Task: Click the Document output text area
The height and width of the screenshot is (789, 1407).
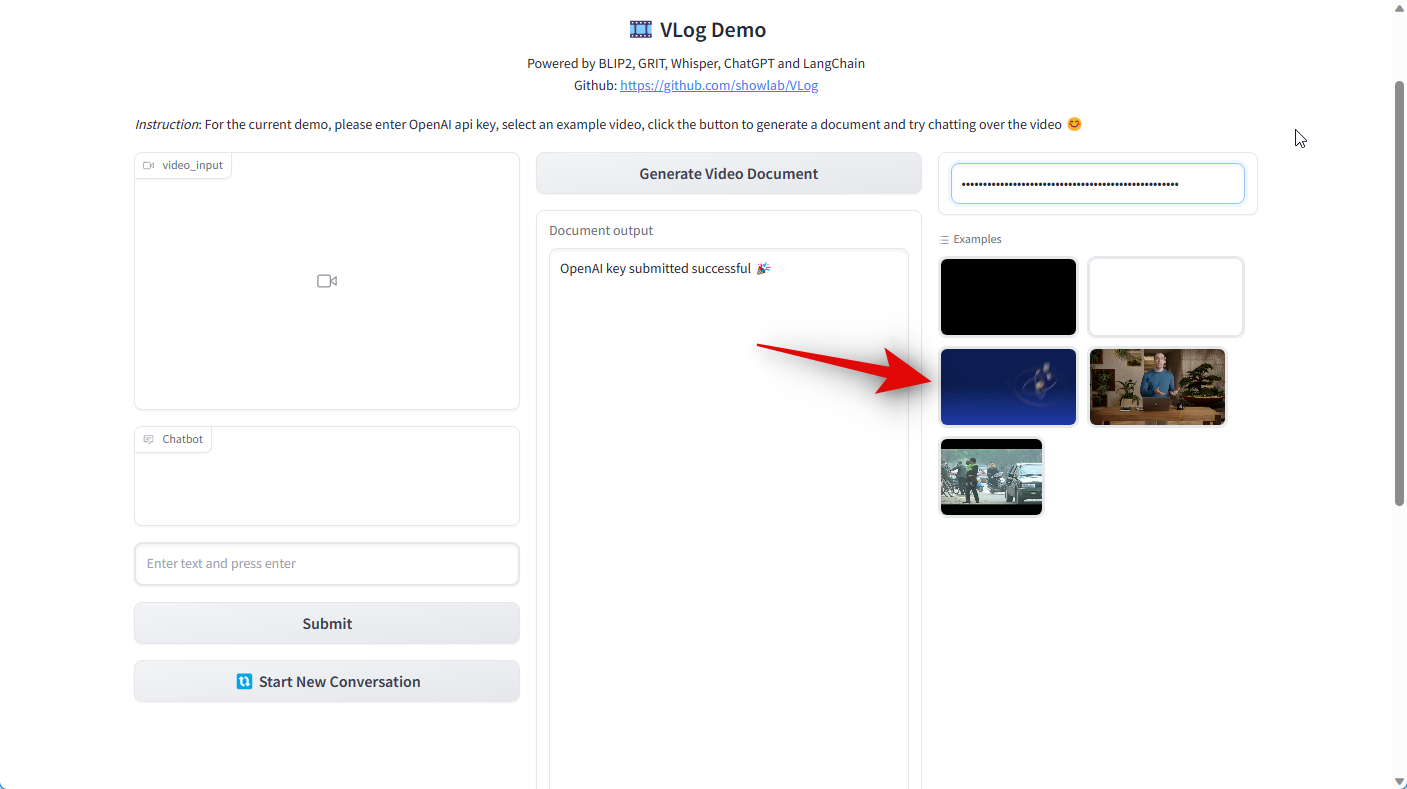Action: [x=728, y=518]
